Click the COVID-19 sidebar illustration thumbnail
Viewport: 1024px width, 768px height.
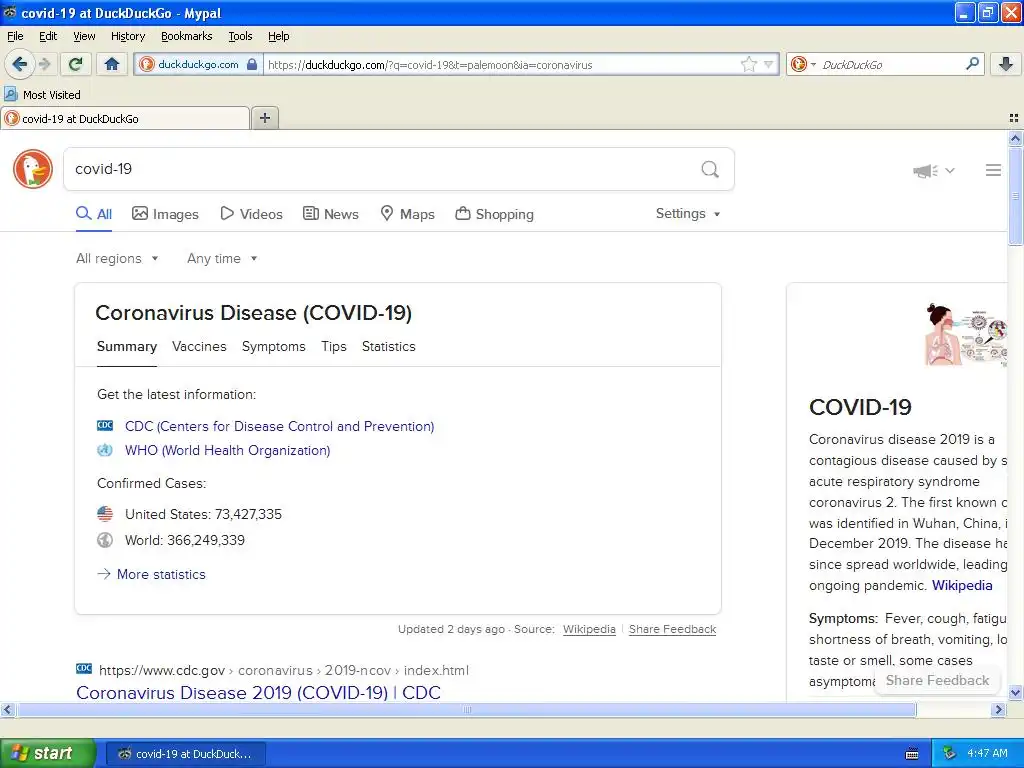[965, 334]
